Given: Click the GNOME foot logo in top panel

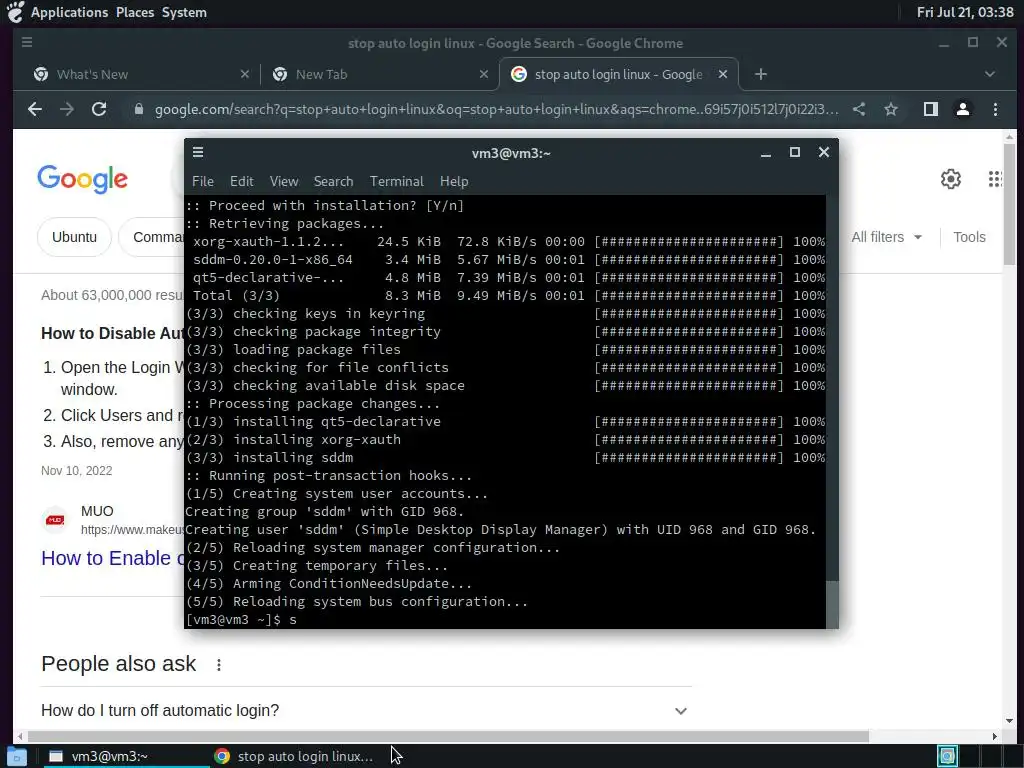Looking at the screenshot, I should click(15, 12).
